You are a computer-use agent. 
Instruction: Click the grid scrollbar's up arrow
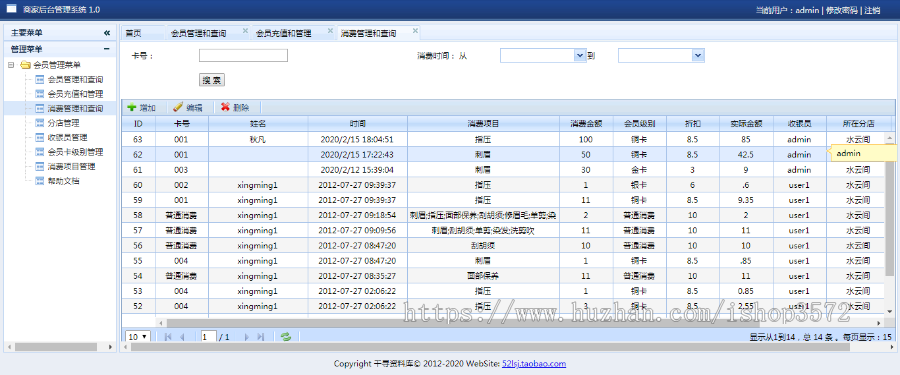click(890, 138)
